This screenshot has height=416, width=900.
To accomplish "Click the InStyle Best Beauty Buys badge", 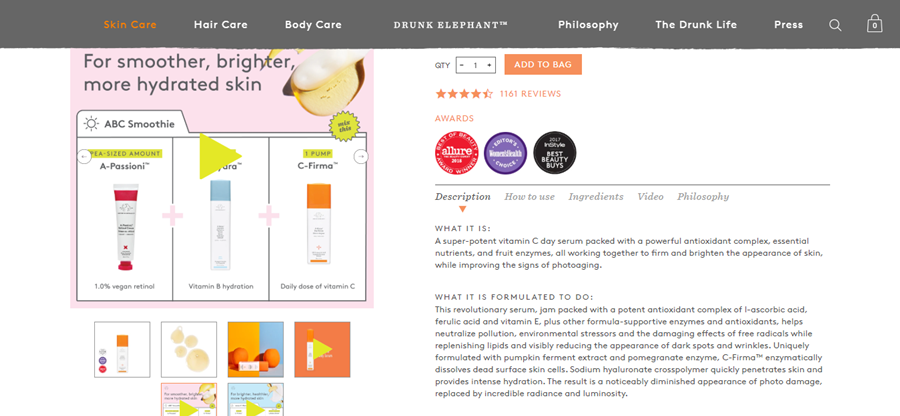I will pyautogui.click(x=554, y=153).
